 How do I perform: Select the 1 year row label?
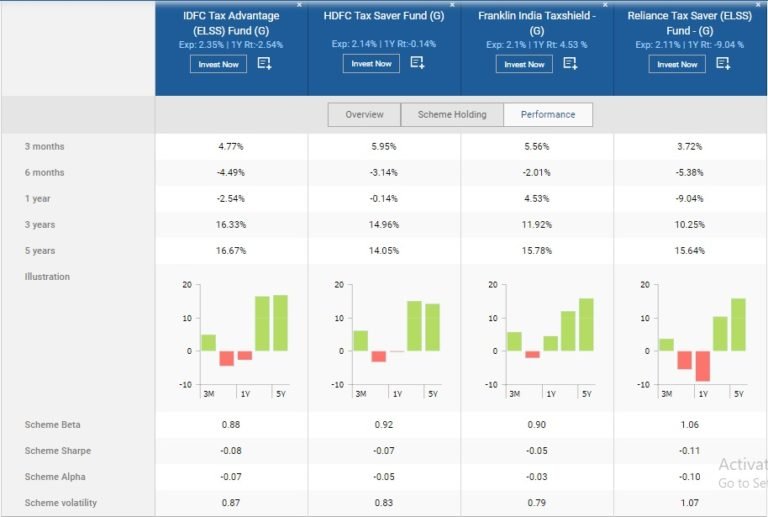(38, 199)
